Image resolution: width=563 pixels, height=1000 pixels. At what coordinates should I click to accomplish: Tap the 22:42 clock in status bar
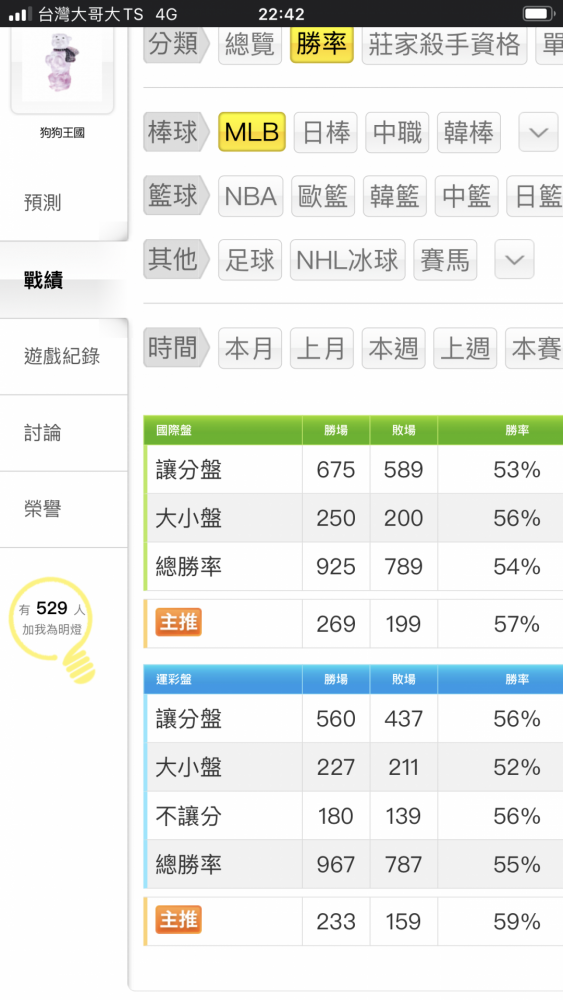[281, 13]
